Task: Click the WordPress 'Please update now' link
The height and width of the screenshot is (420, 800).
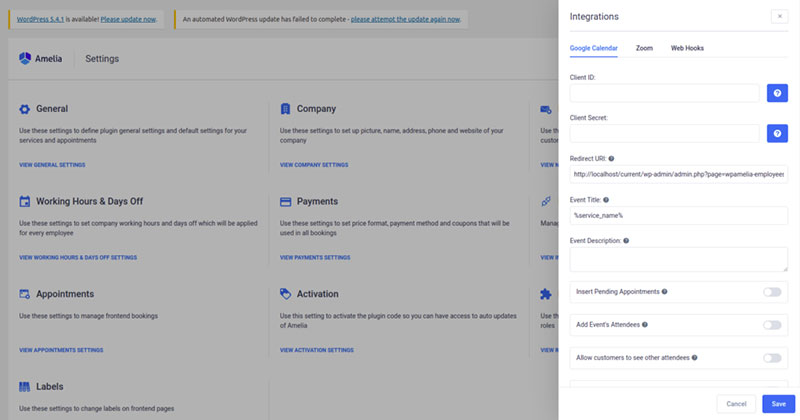Action: tap(127, 19)
